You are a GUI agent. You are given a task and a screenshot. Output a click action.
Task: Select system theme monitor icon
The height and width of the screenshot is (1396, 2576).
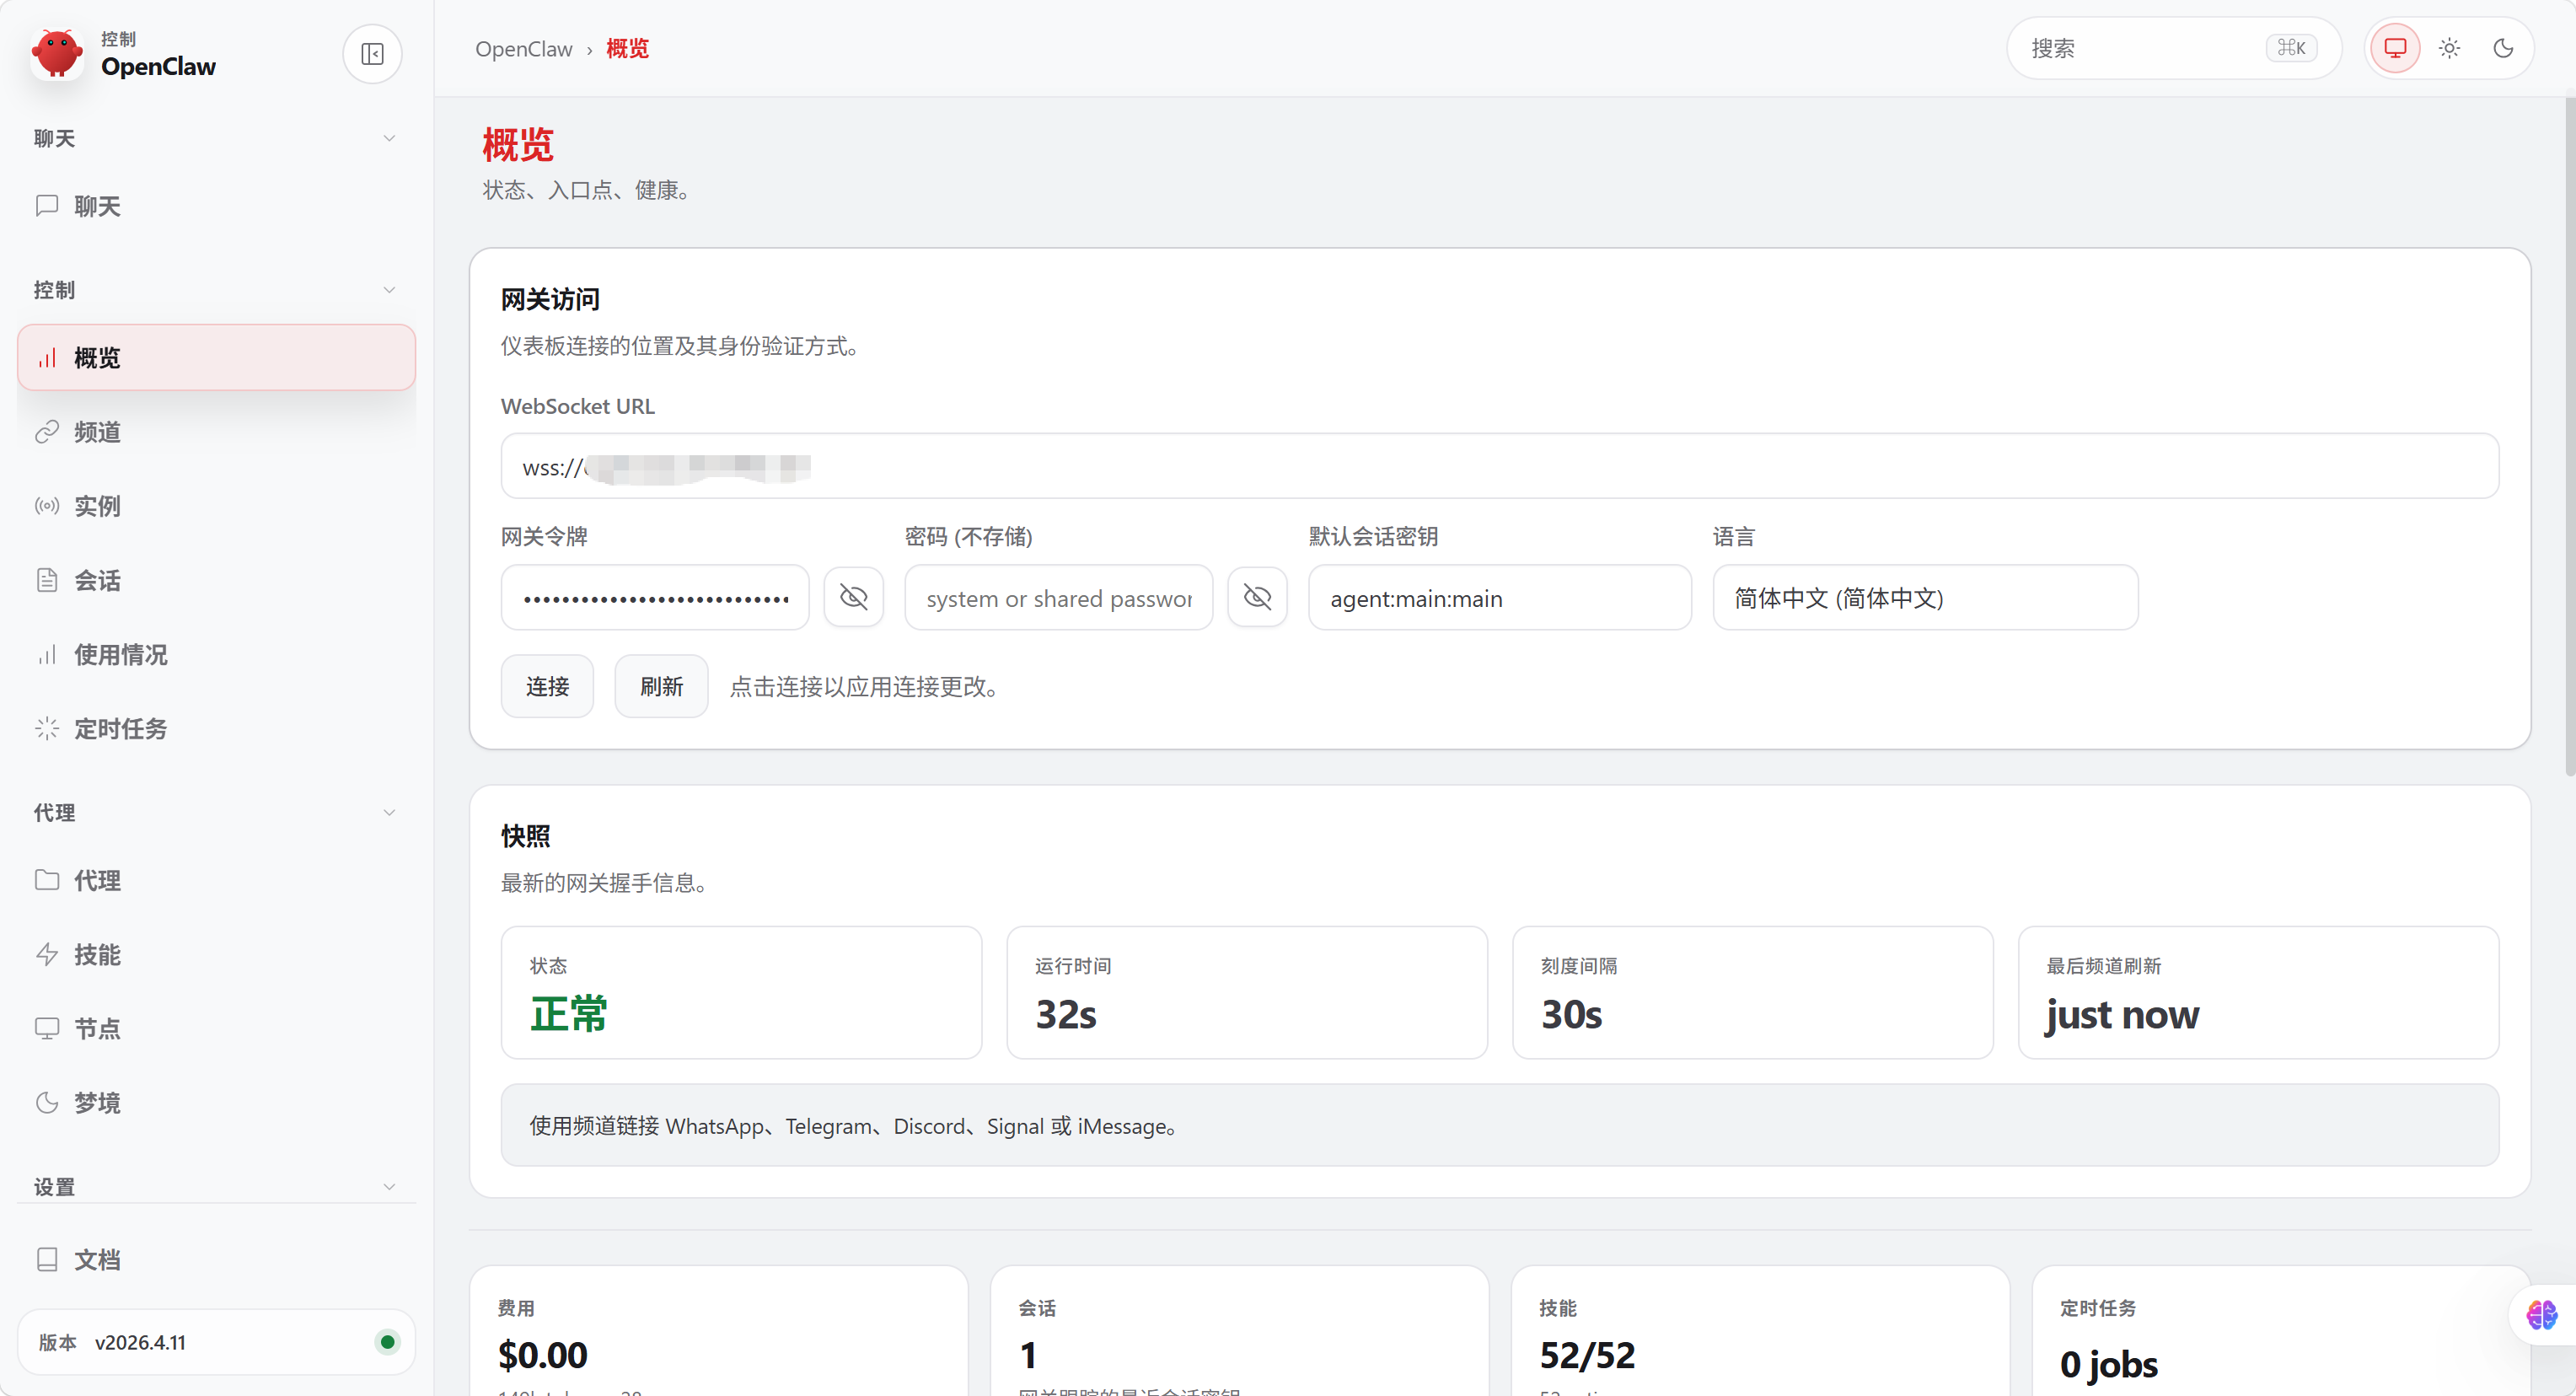2395,48
